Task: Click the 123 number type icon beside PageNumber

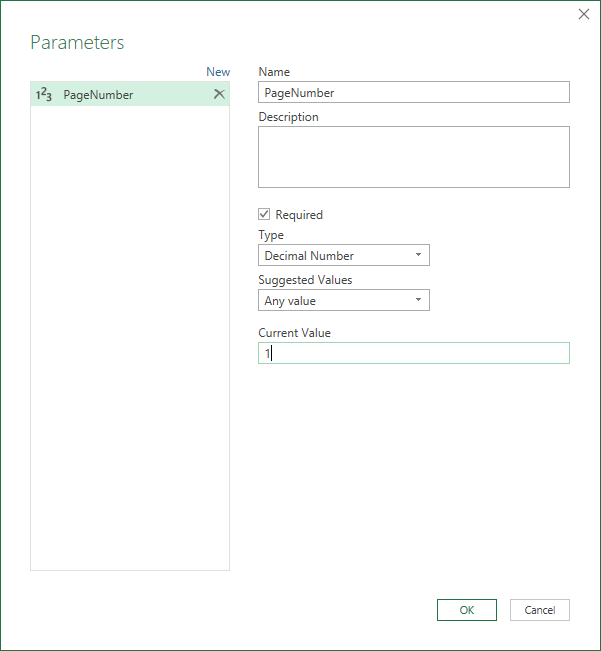Action: click(x=44, y=95)
